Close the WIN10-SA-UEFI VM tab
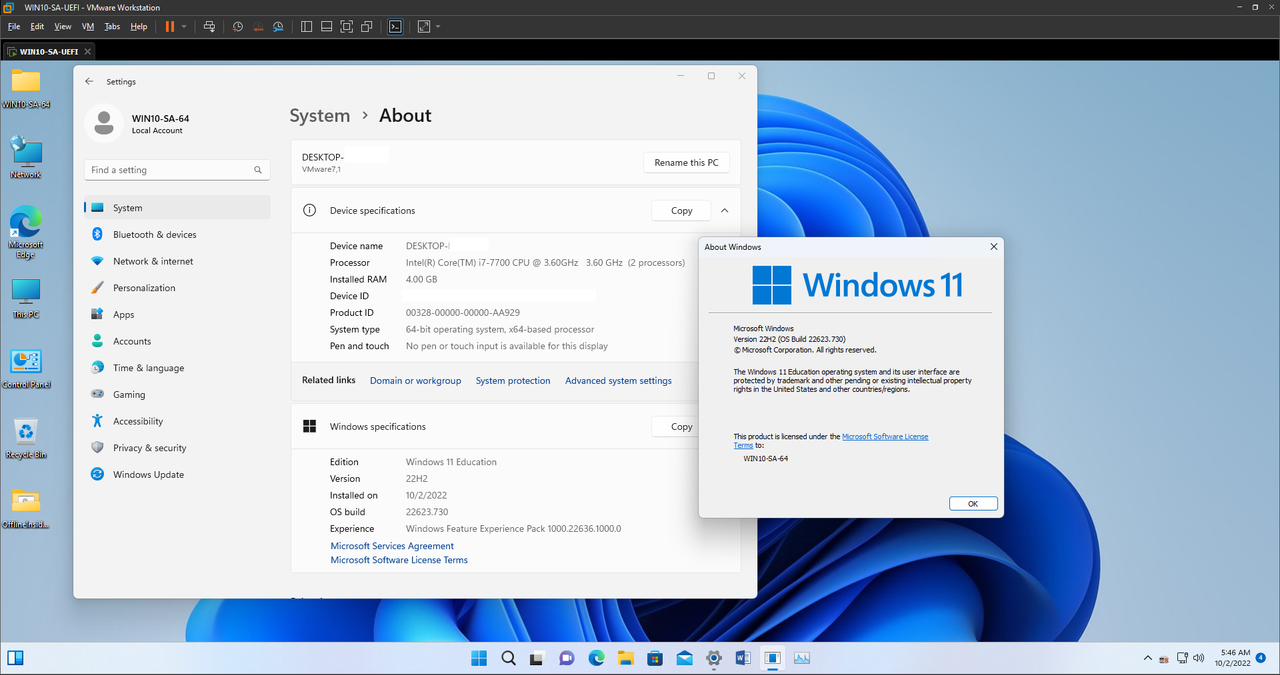This screenshot has height=675, width=1280. point(88,50)
